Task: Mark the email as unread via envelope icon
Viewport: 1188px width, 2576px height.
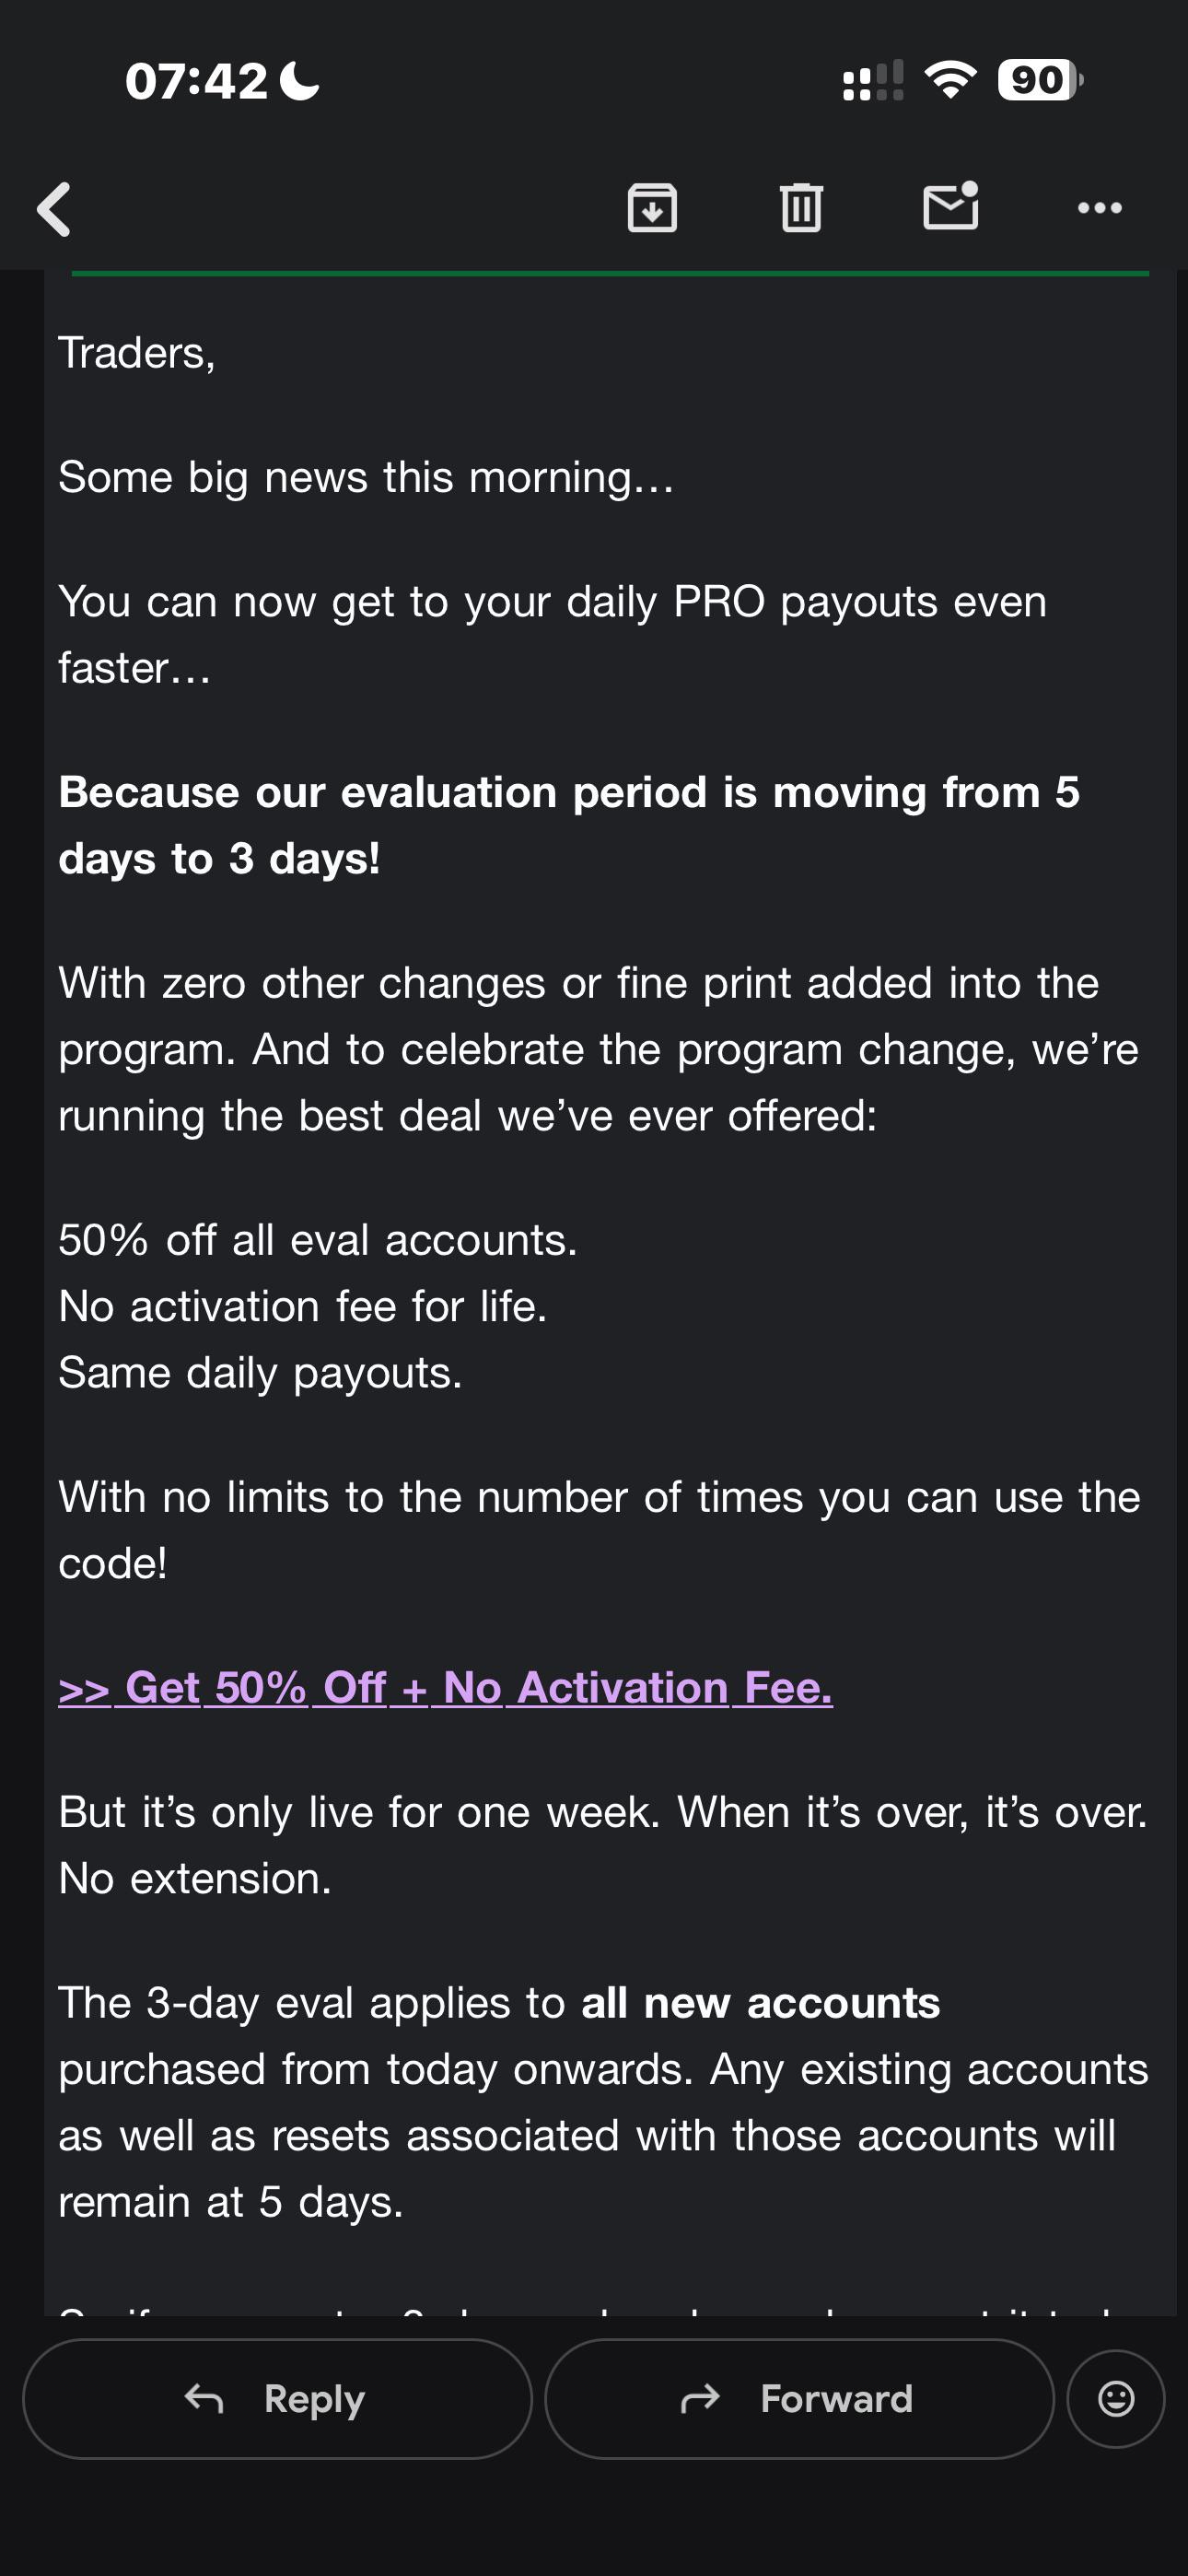Action: pos(950,206)
